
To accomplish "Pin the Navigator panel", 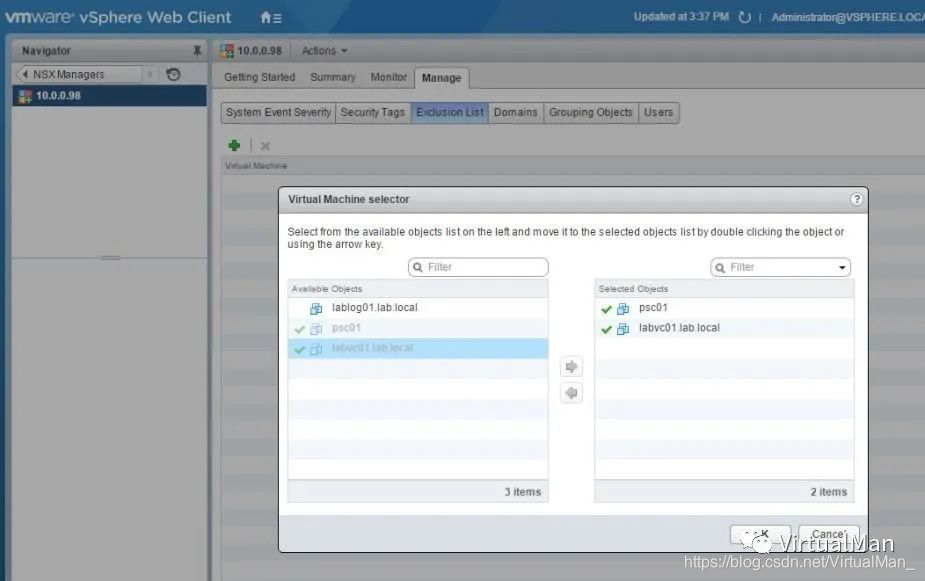I will click(x=197, y=51).
